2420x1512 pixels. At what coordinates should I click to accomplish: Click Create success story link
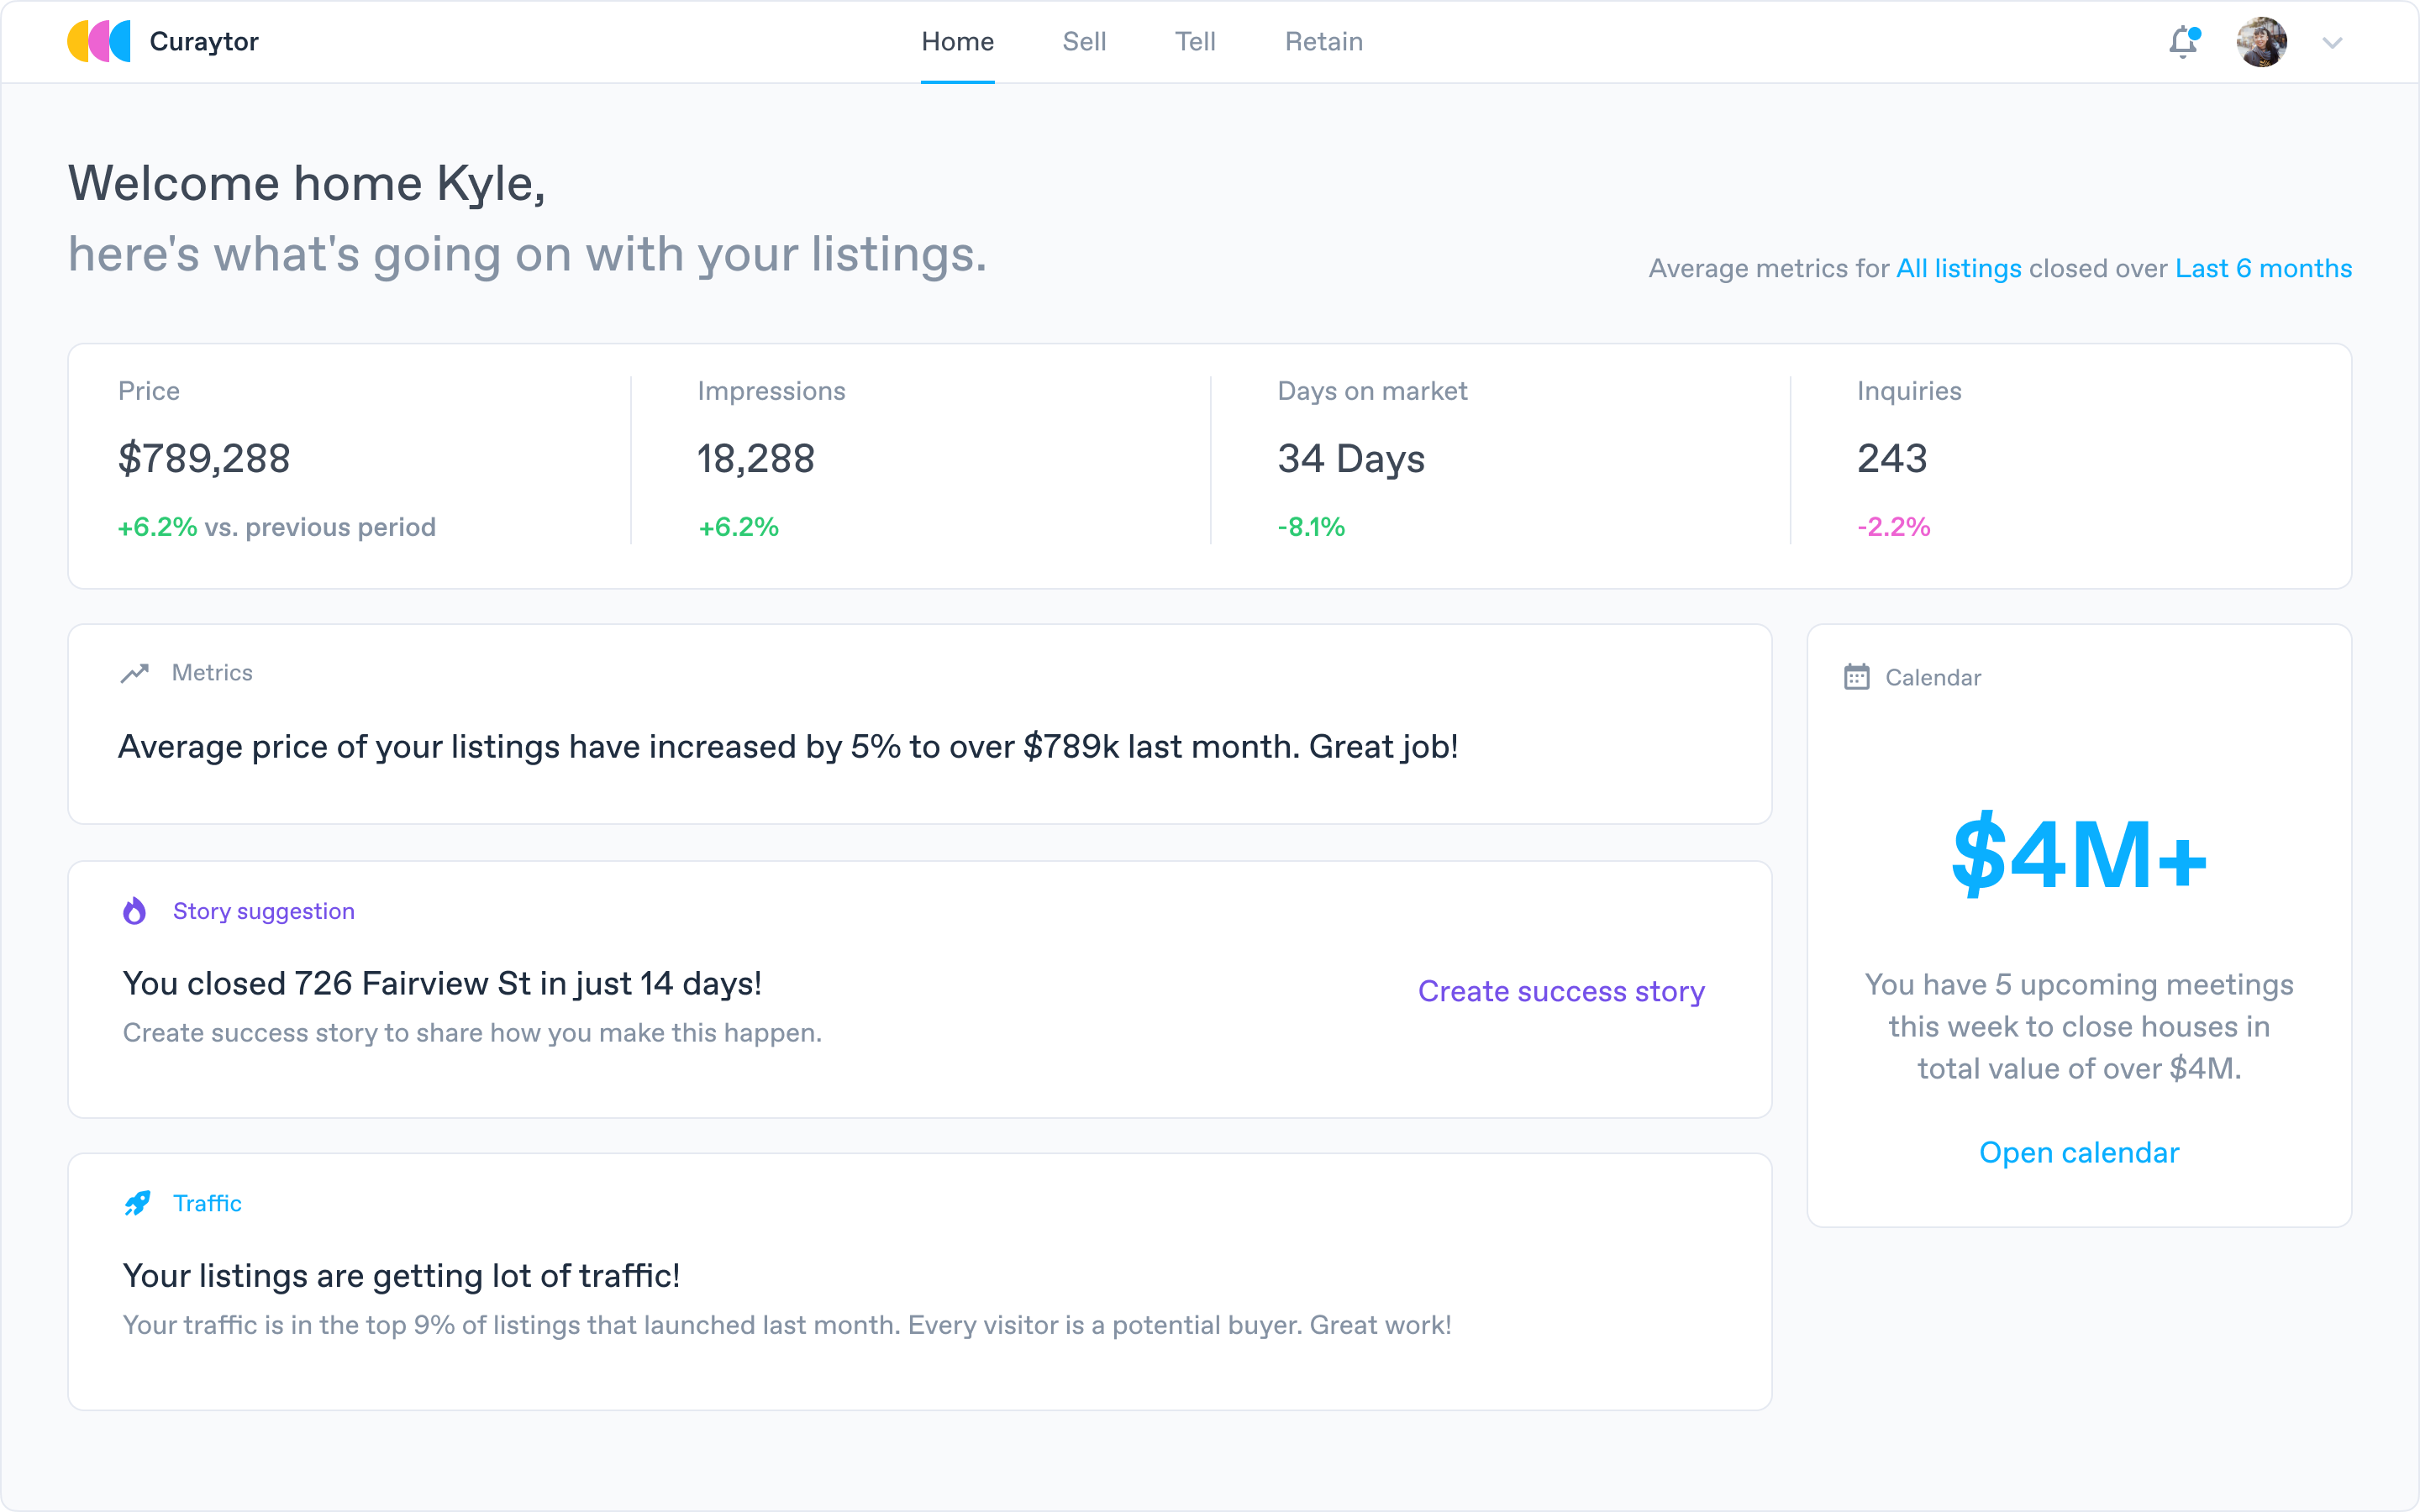pyautogui.click(x=1561, y=991)
